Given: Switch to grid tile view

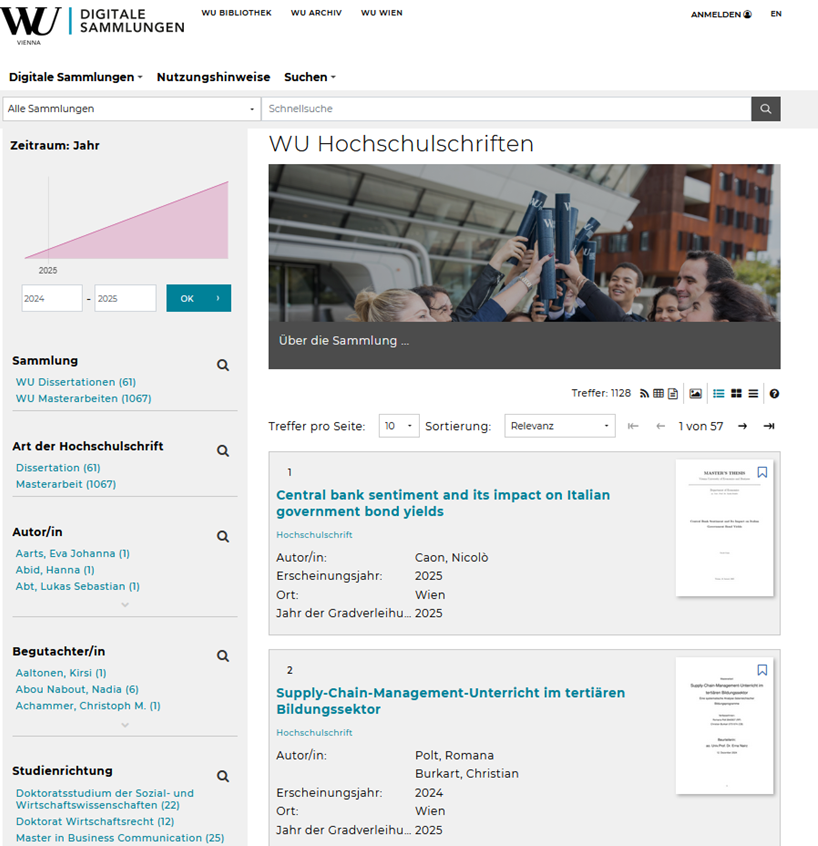Looking at the screenshot, I should pos(736,394).
